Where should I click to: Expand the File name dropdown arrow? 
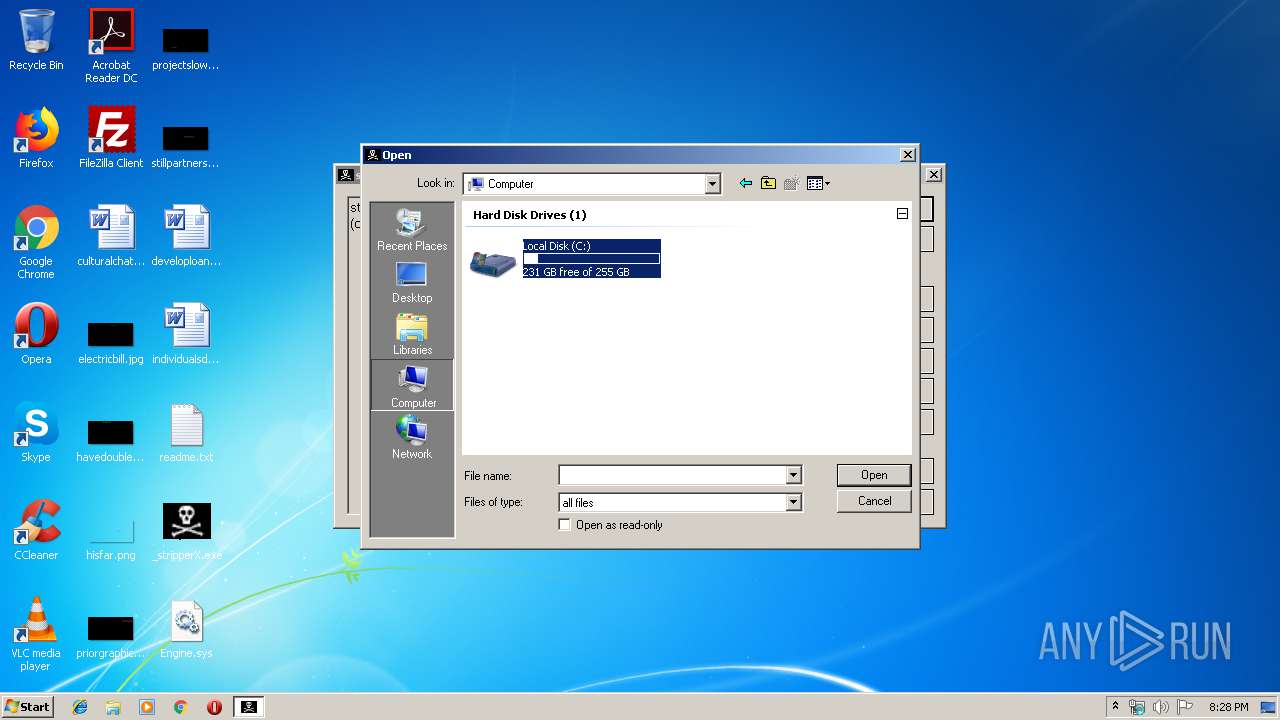pyautogui.click(x=793, y=475)
